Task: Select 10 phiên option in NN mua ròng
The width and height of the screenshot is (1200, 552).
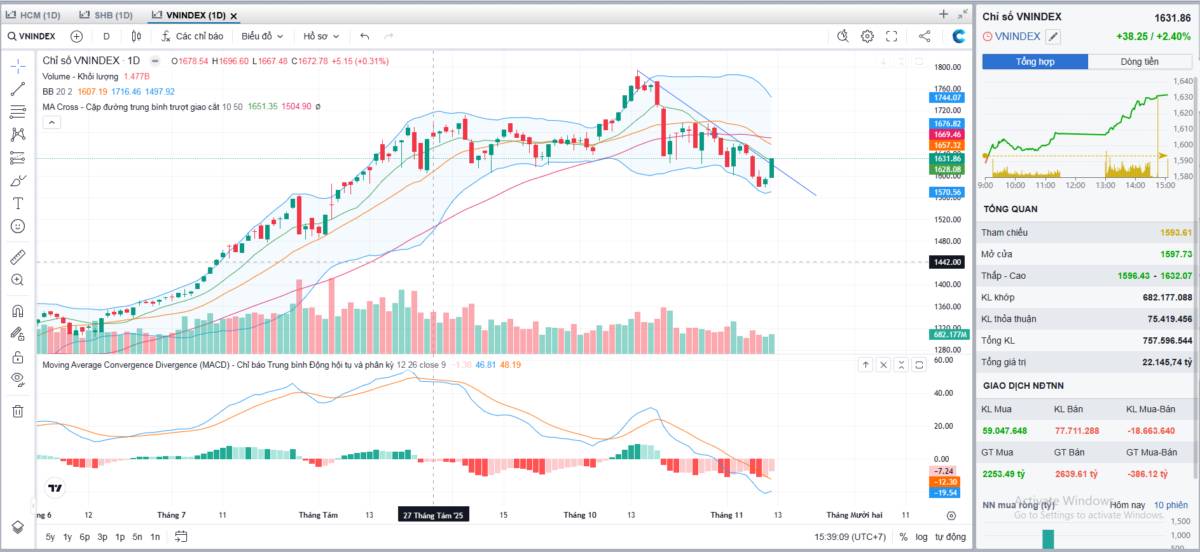Action: point(1170,505)
